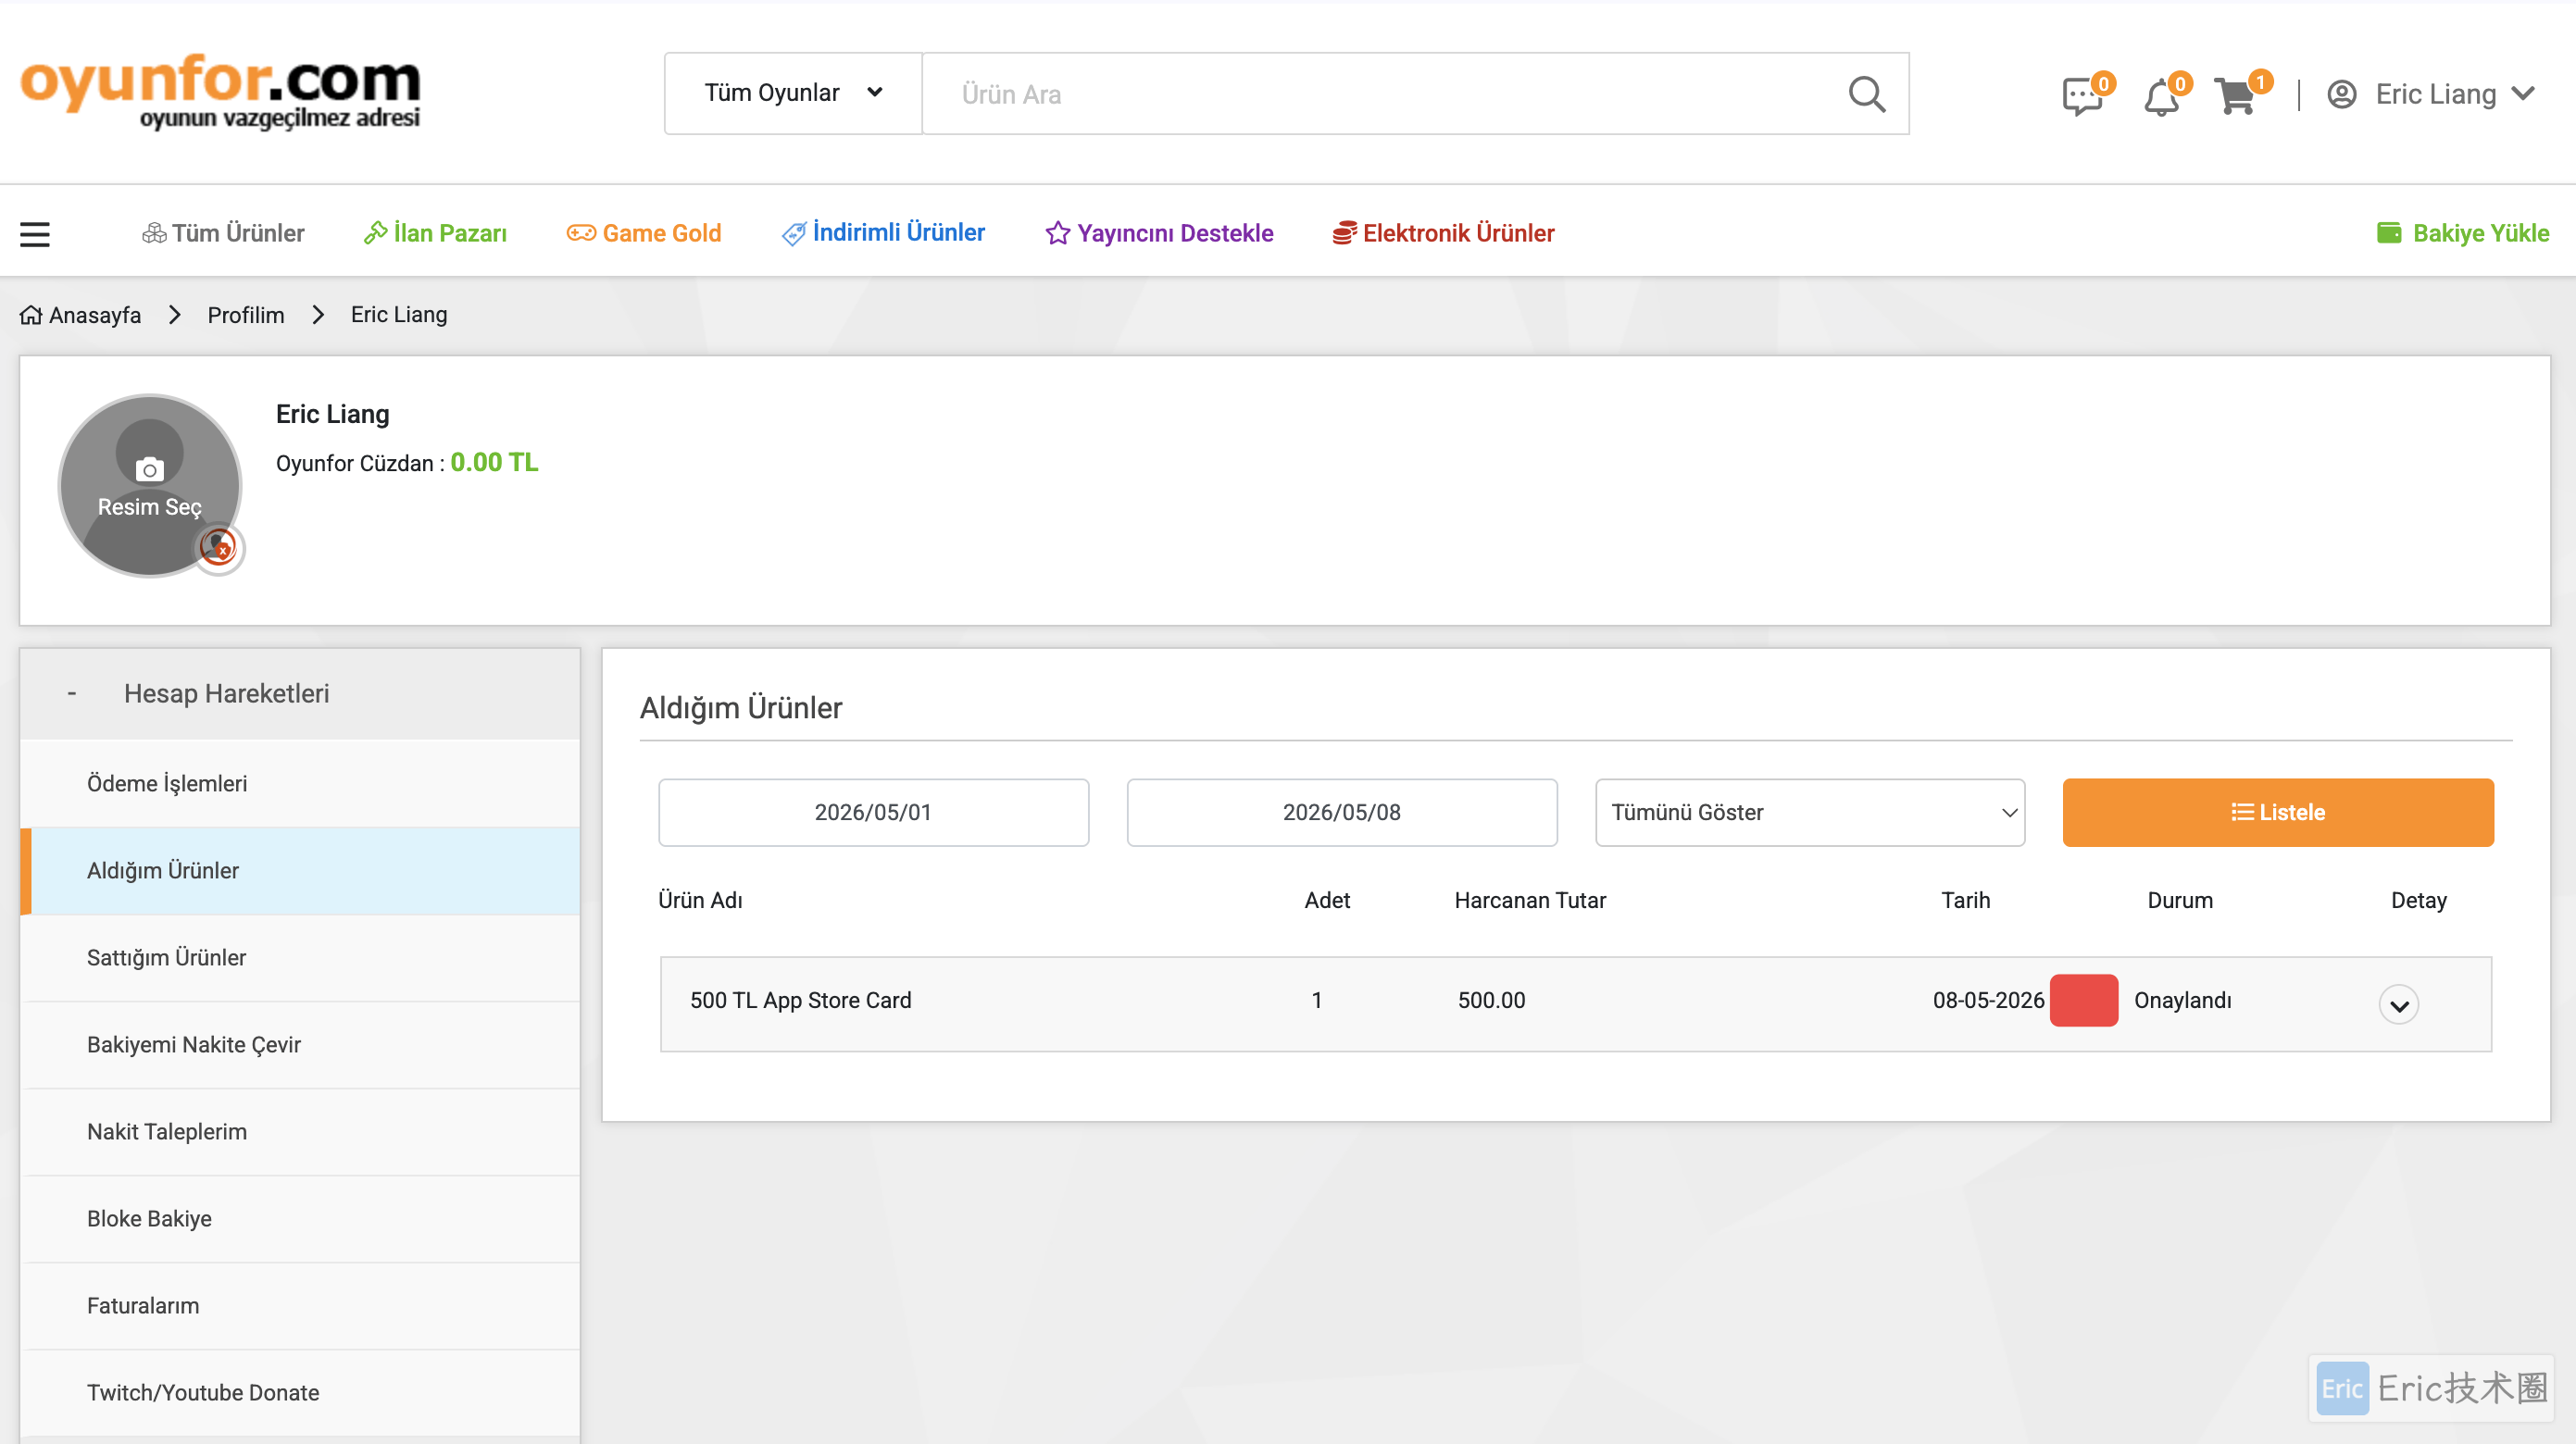The height and width of the screenshot is (1444, 2576).
Task: Open the chat messages icon
Action: 2084,96
